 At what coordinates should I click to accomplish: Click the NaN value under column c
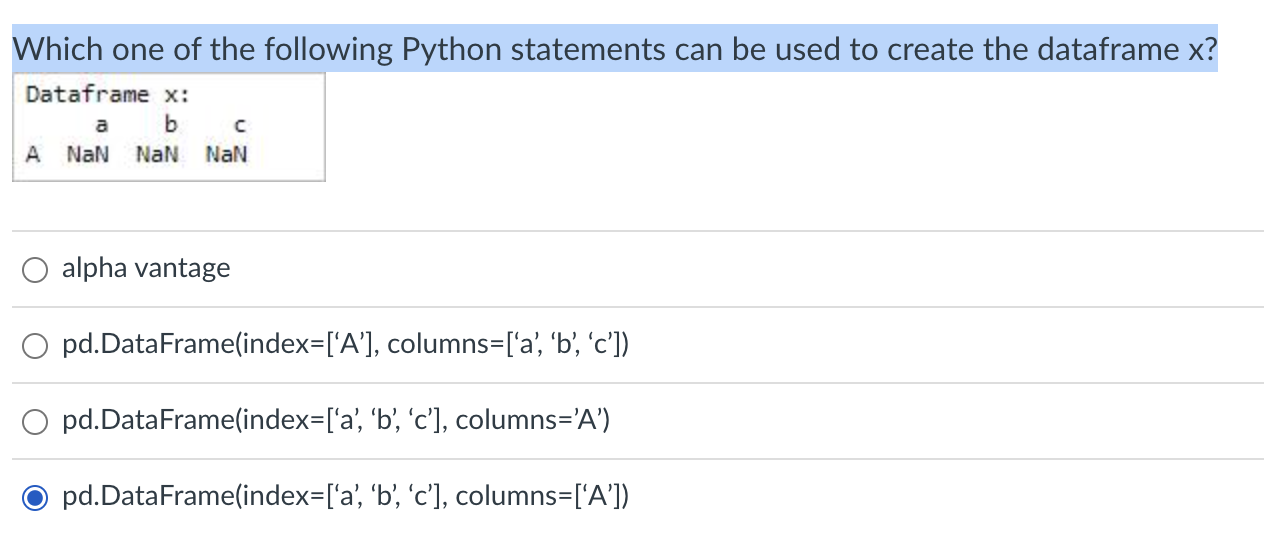(x=226, y=155)
